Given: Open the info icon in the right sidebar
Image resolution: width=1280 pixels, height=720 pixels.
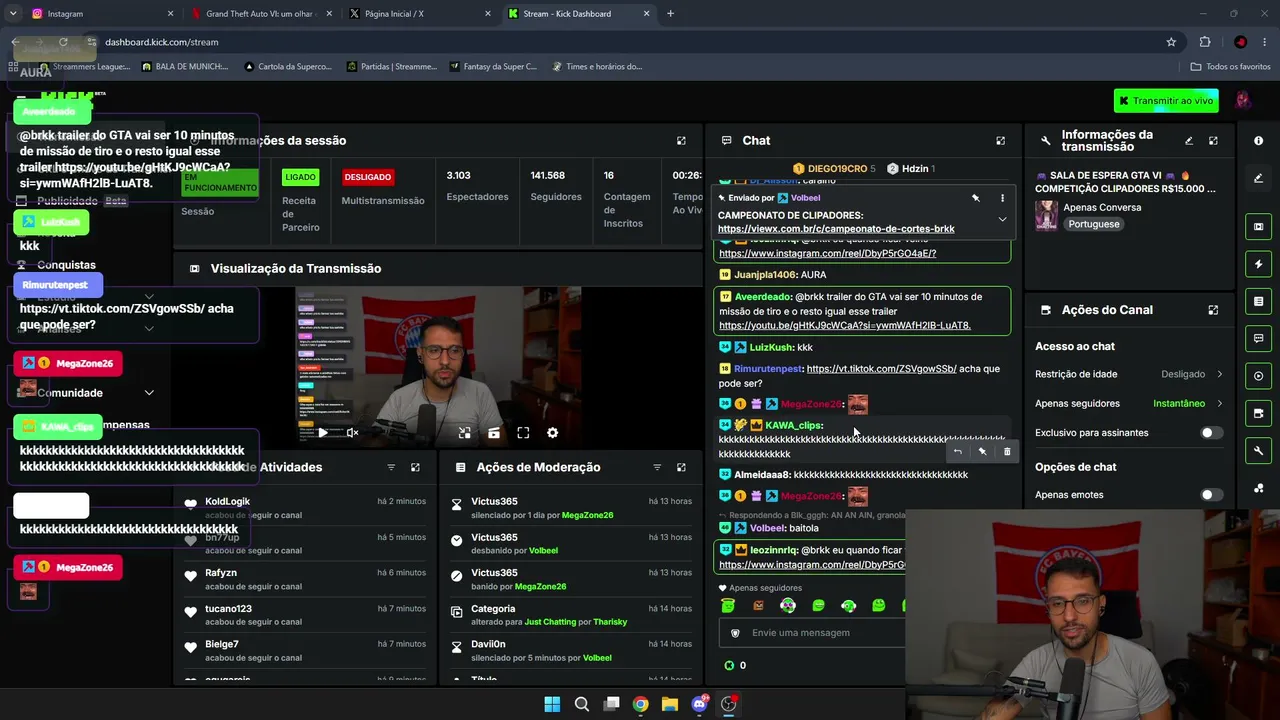Looking at the screenshot, I should tap(1258, 141).
